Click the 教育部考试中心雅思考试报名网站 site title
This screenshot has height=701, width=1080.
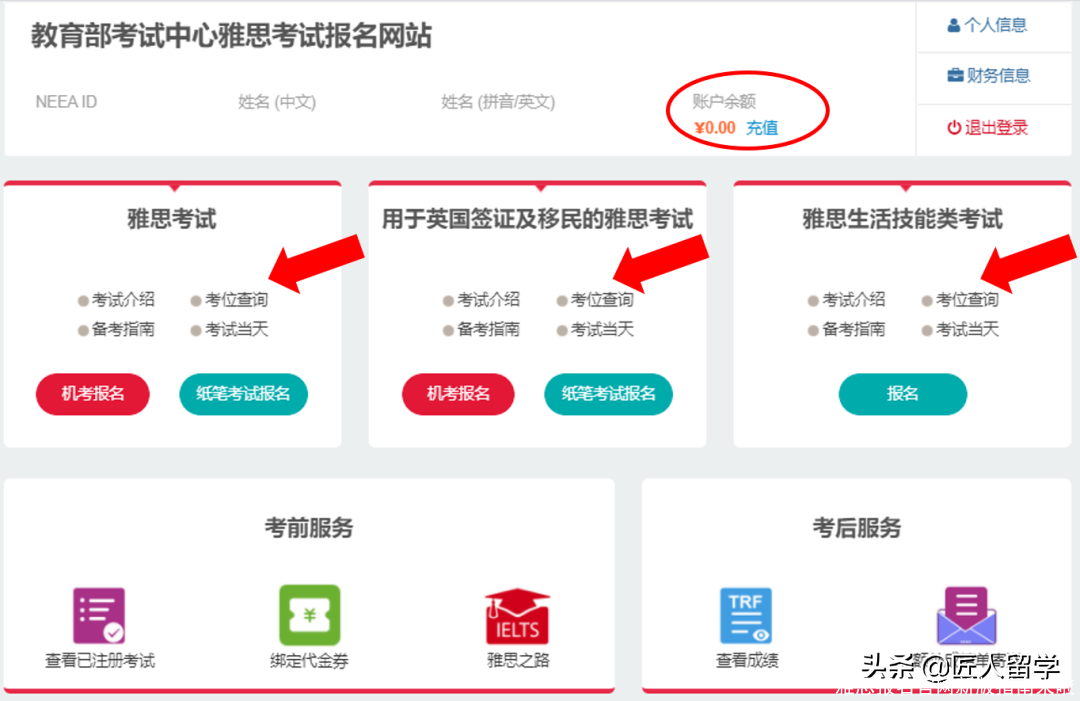click(229, 33)
